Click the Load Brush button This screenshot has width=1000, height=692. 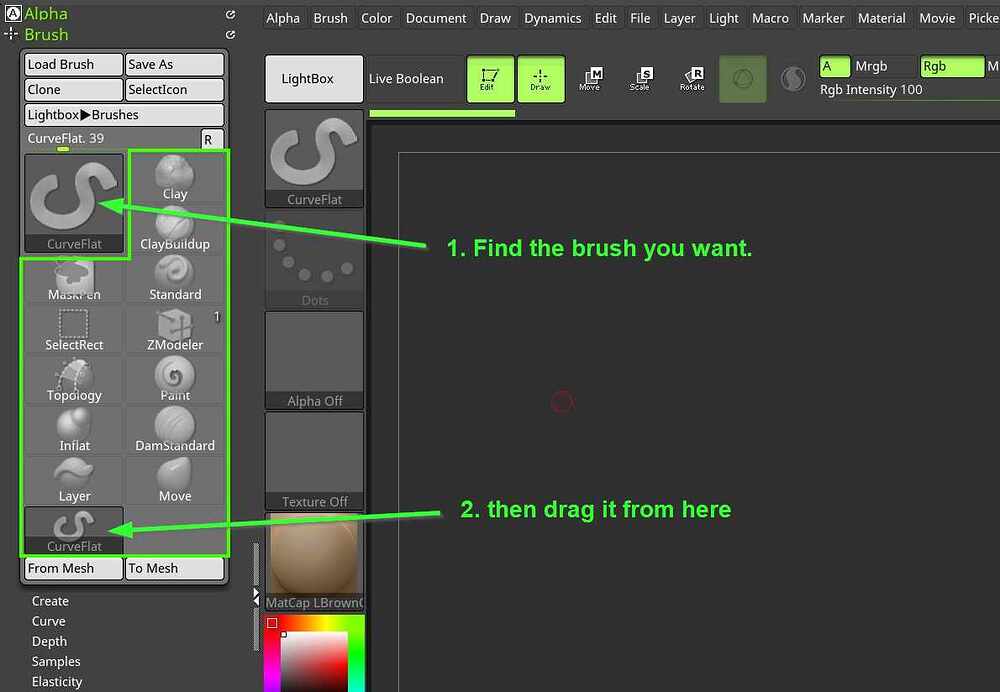point(73,64)
